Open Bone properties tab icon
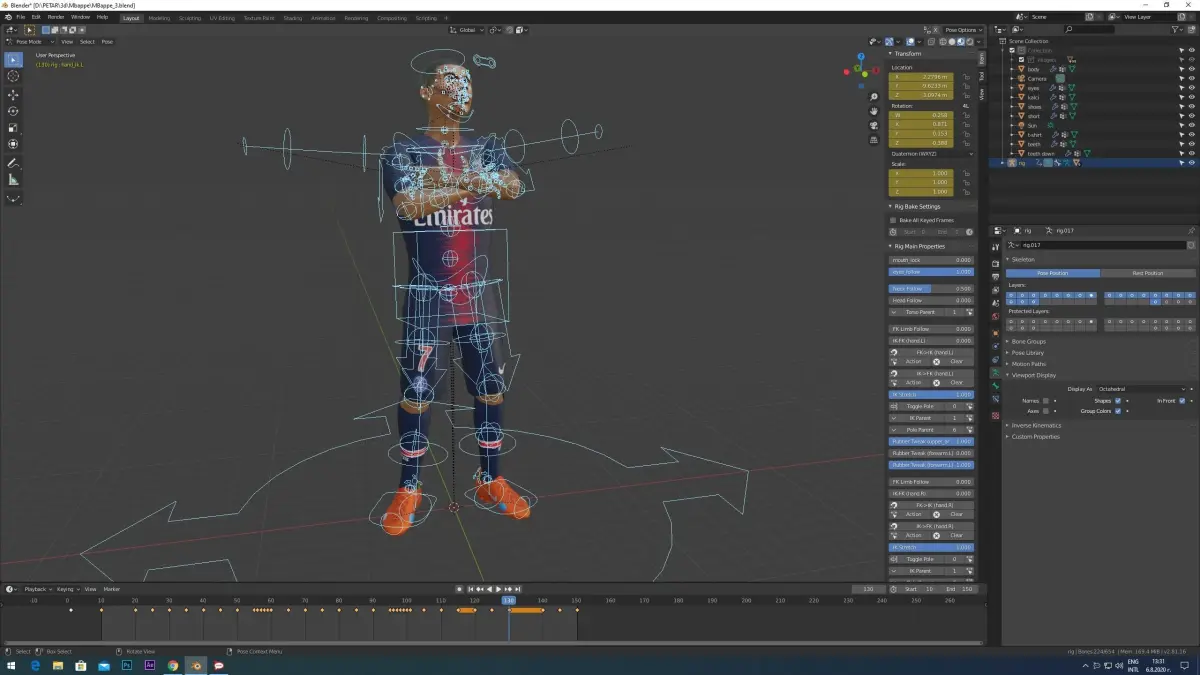Screen dimensions: 1200x675 [x=995, y=385]
